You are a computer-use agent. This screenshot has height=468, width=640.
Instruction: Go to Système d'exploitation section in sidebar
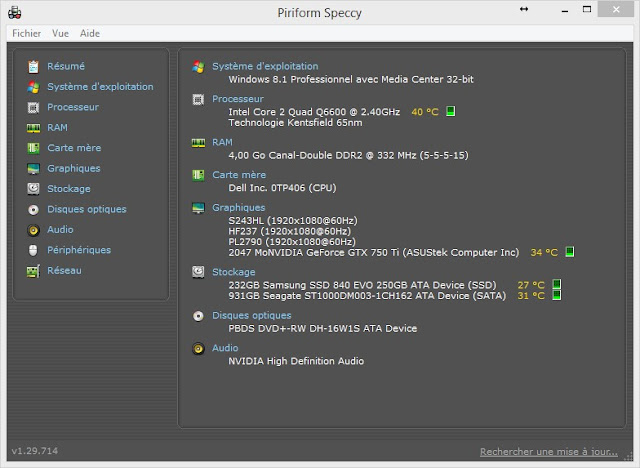point(100,87)
